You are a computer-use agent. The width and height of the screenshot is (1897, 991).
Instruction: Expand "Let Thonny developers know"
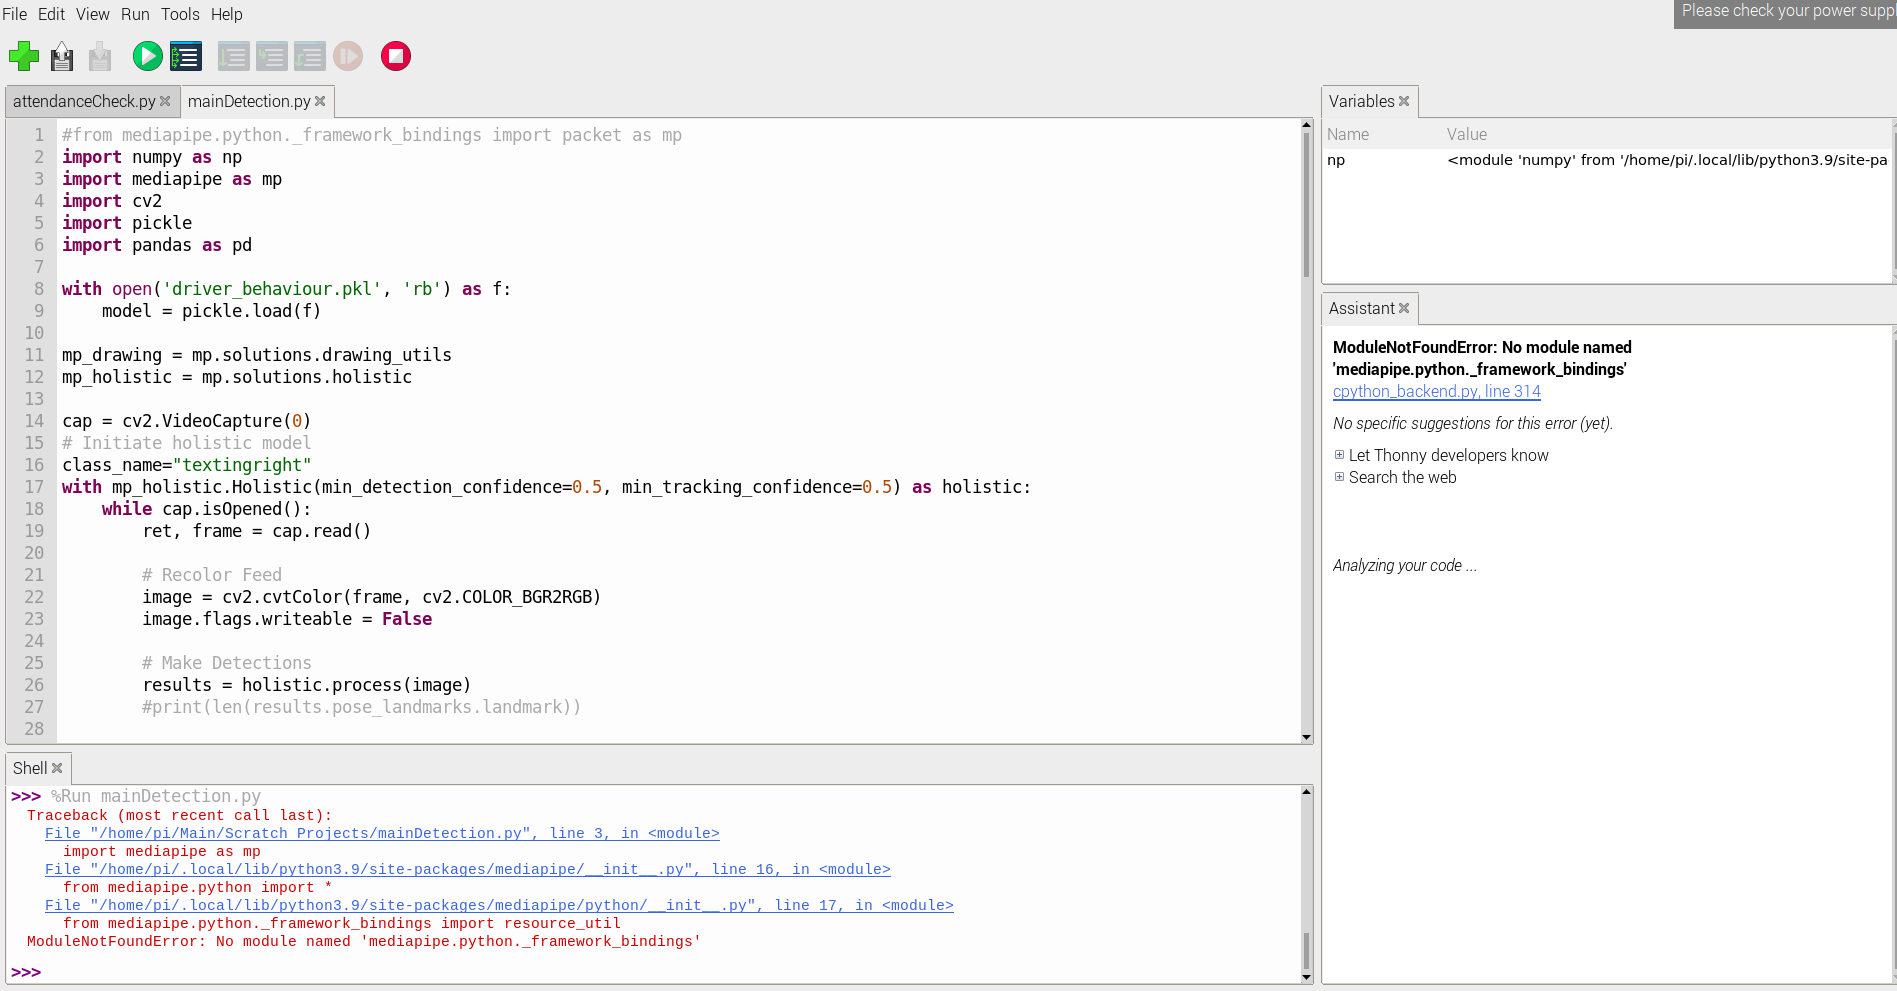coord(1339,455)
